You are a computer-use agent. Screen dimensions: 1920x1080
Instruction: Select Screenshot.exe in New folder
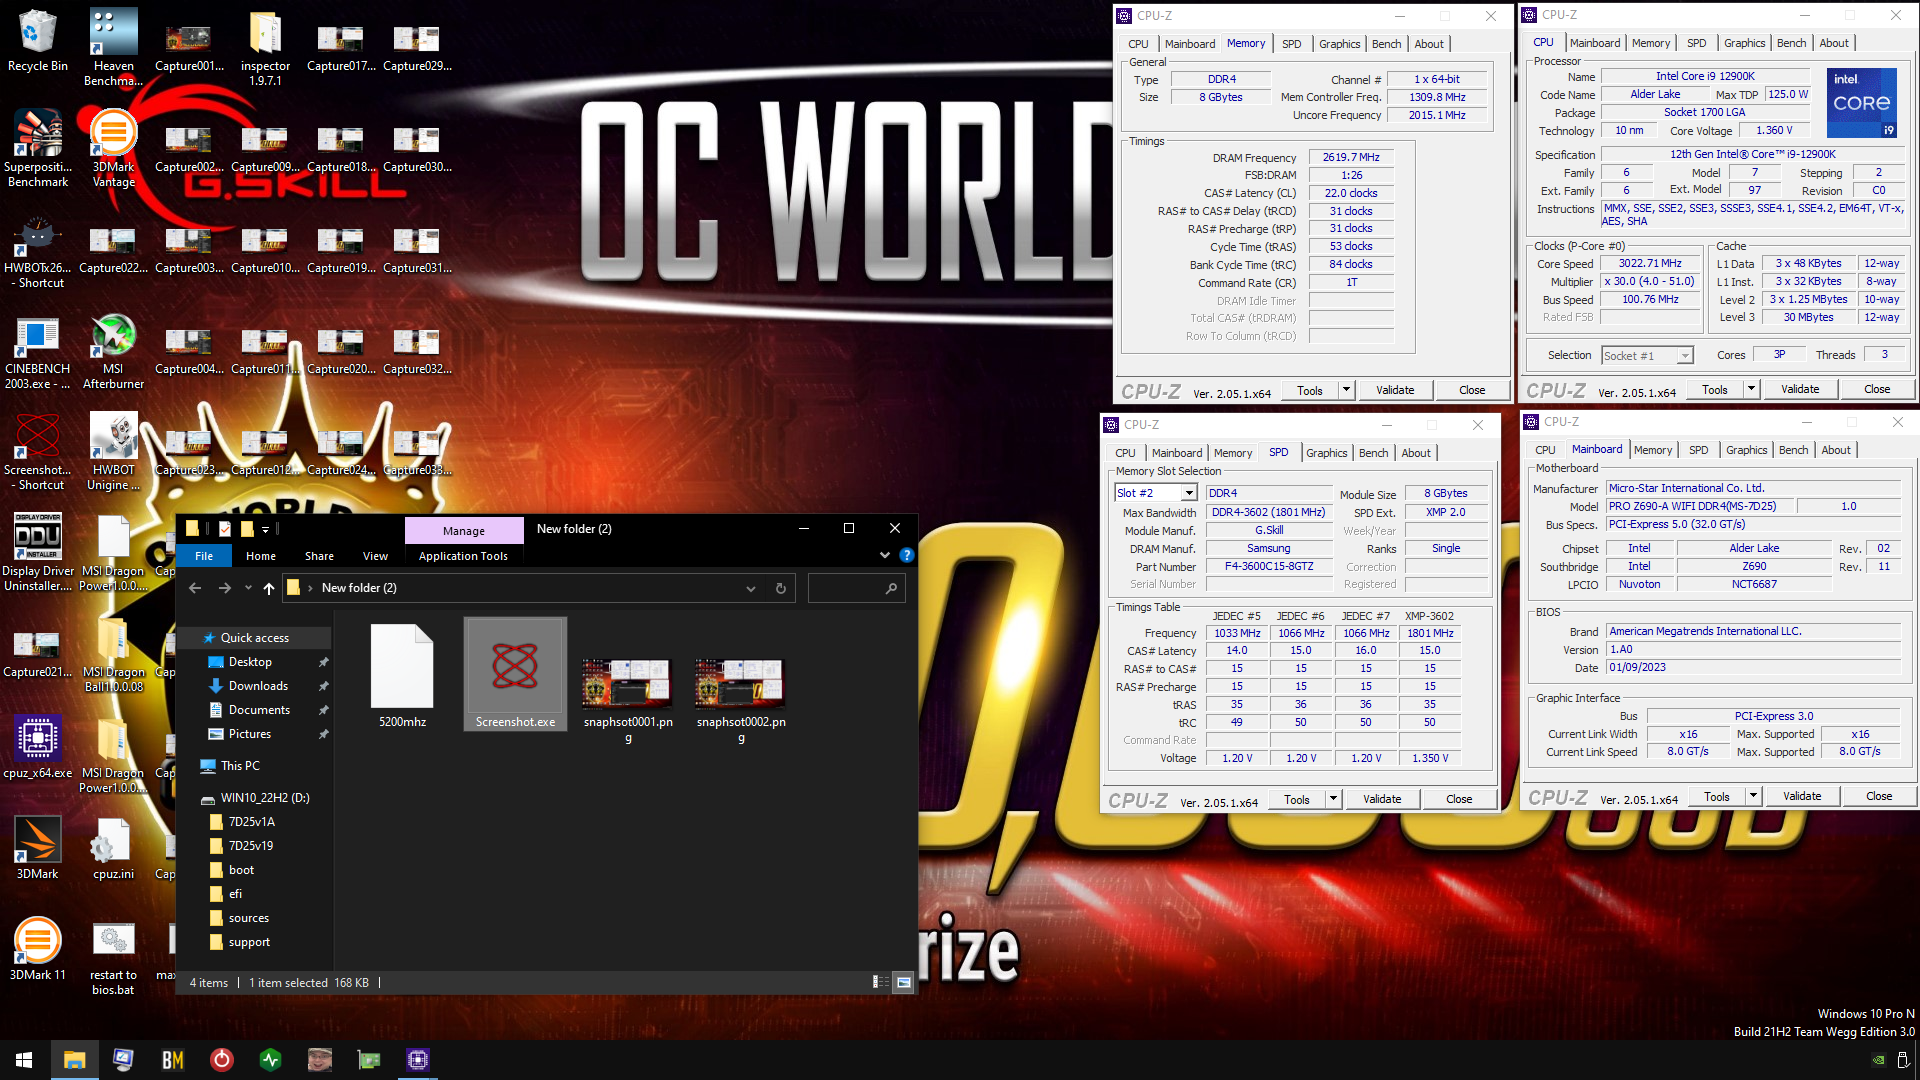pos(515,674)
